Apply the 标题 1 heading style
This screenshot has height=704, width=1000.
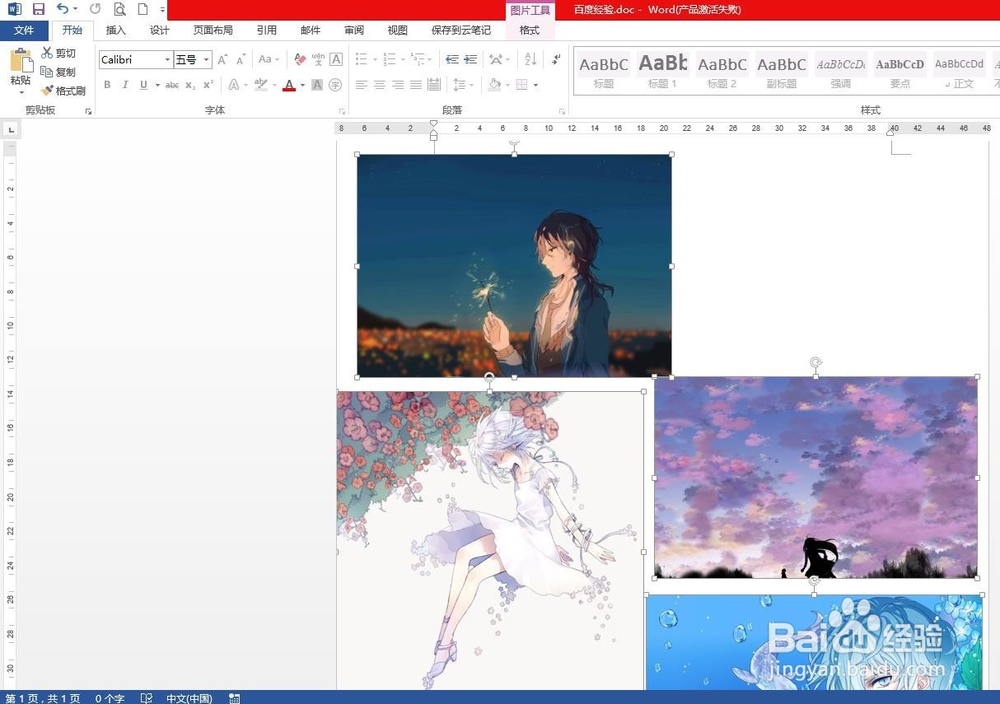(x=663, y=71)
